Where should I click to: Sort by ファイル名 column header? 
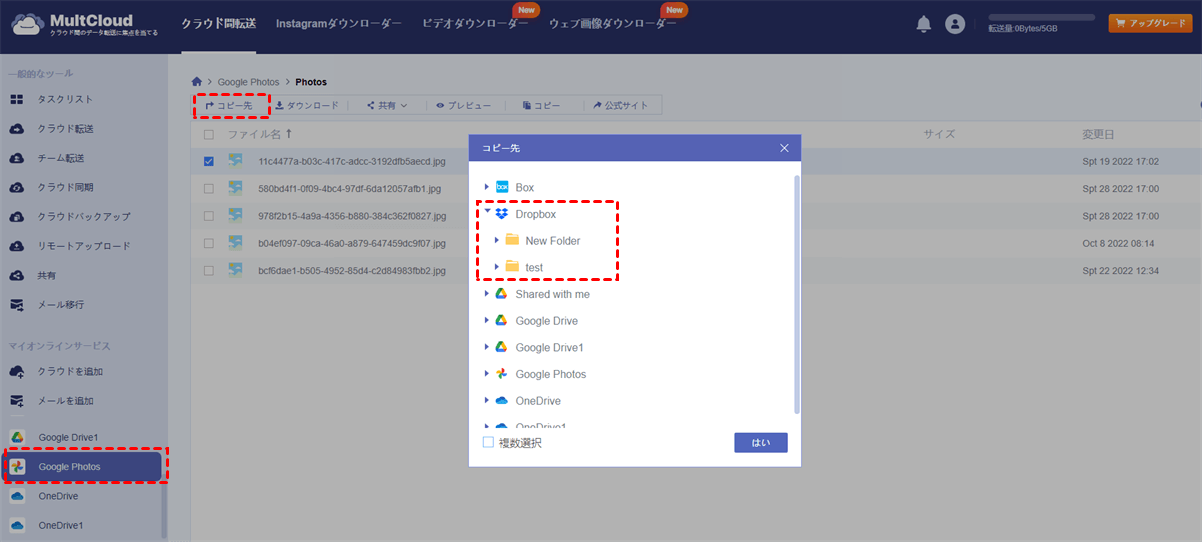pos(260,134)
